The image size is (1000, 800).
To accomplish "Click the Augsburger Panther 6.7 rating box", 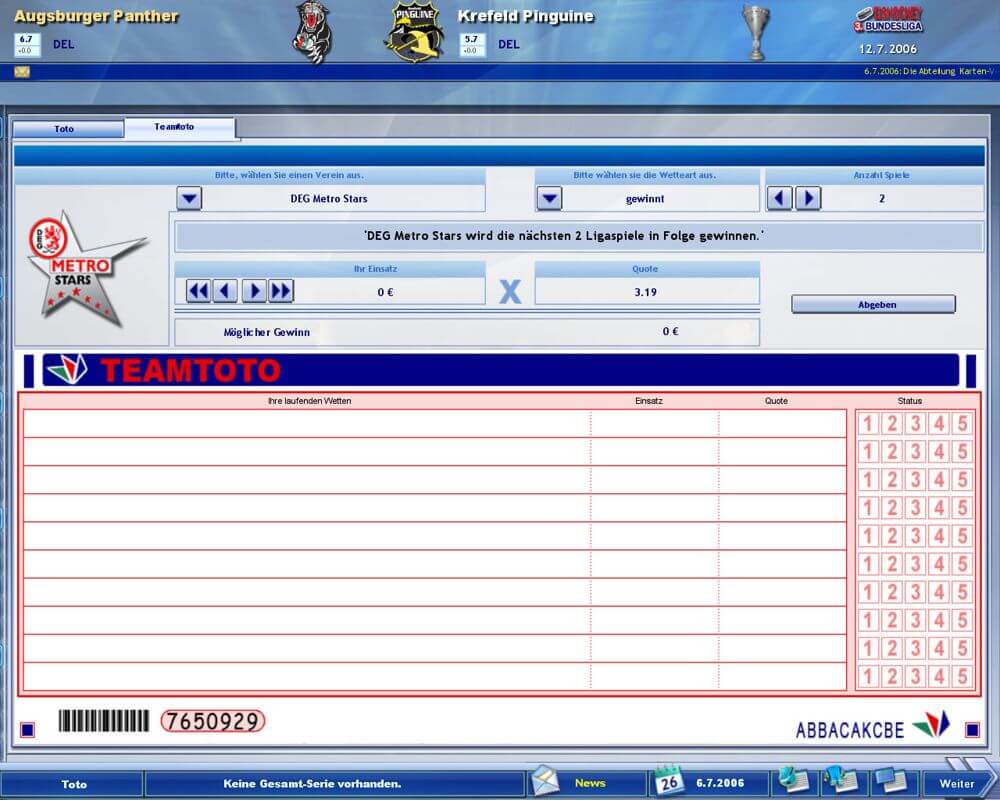I will (x=27, y=45).
